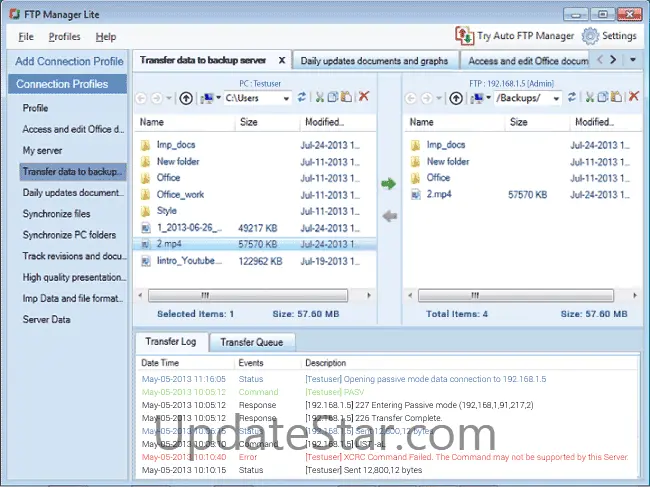Select Style folder in local pane
The height and width of the screenshot is (487, 650).
[x=255, y=211]
